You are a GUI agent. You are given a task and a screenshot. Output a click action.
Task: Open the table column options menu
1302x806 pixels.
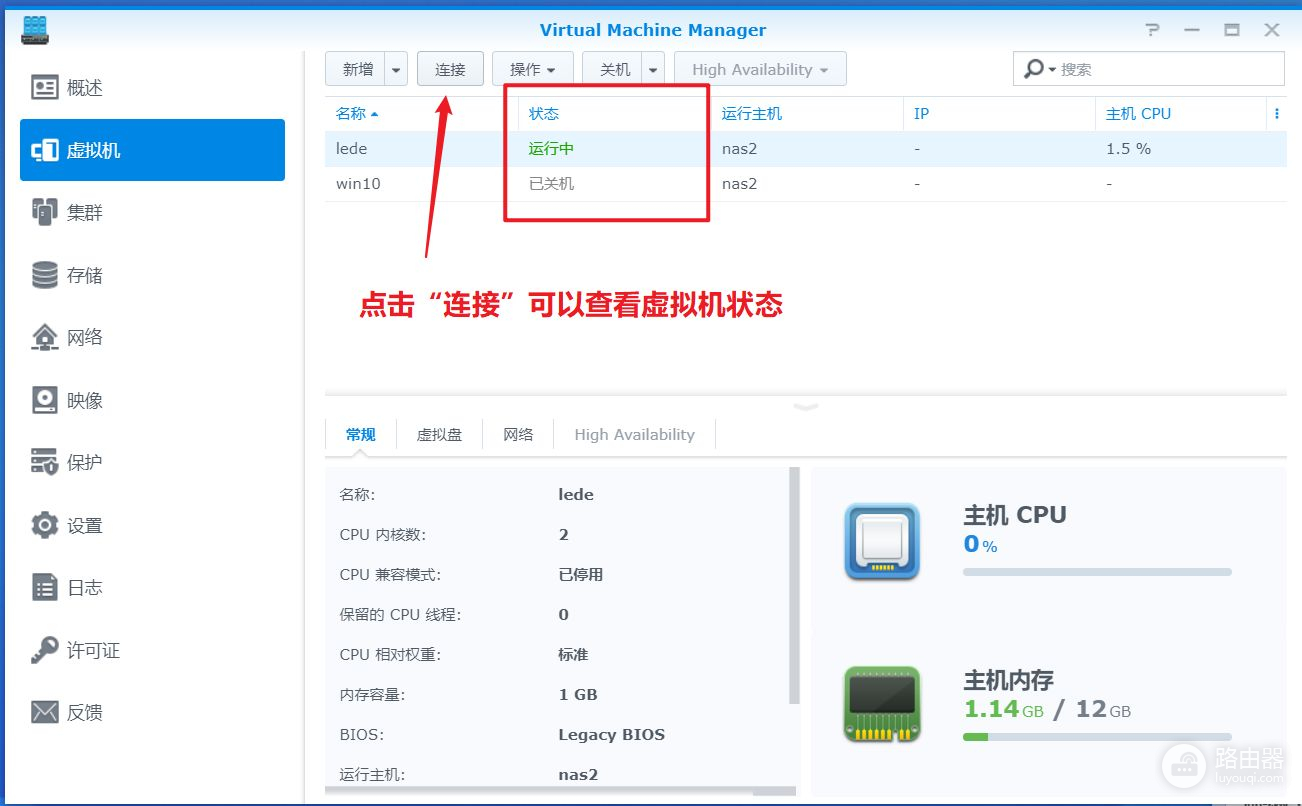(1276, 114)
